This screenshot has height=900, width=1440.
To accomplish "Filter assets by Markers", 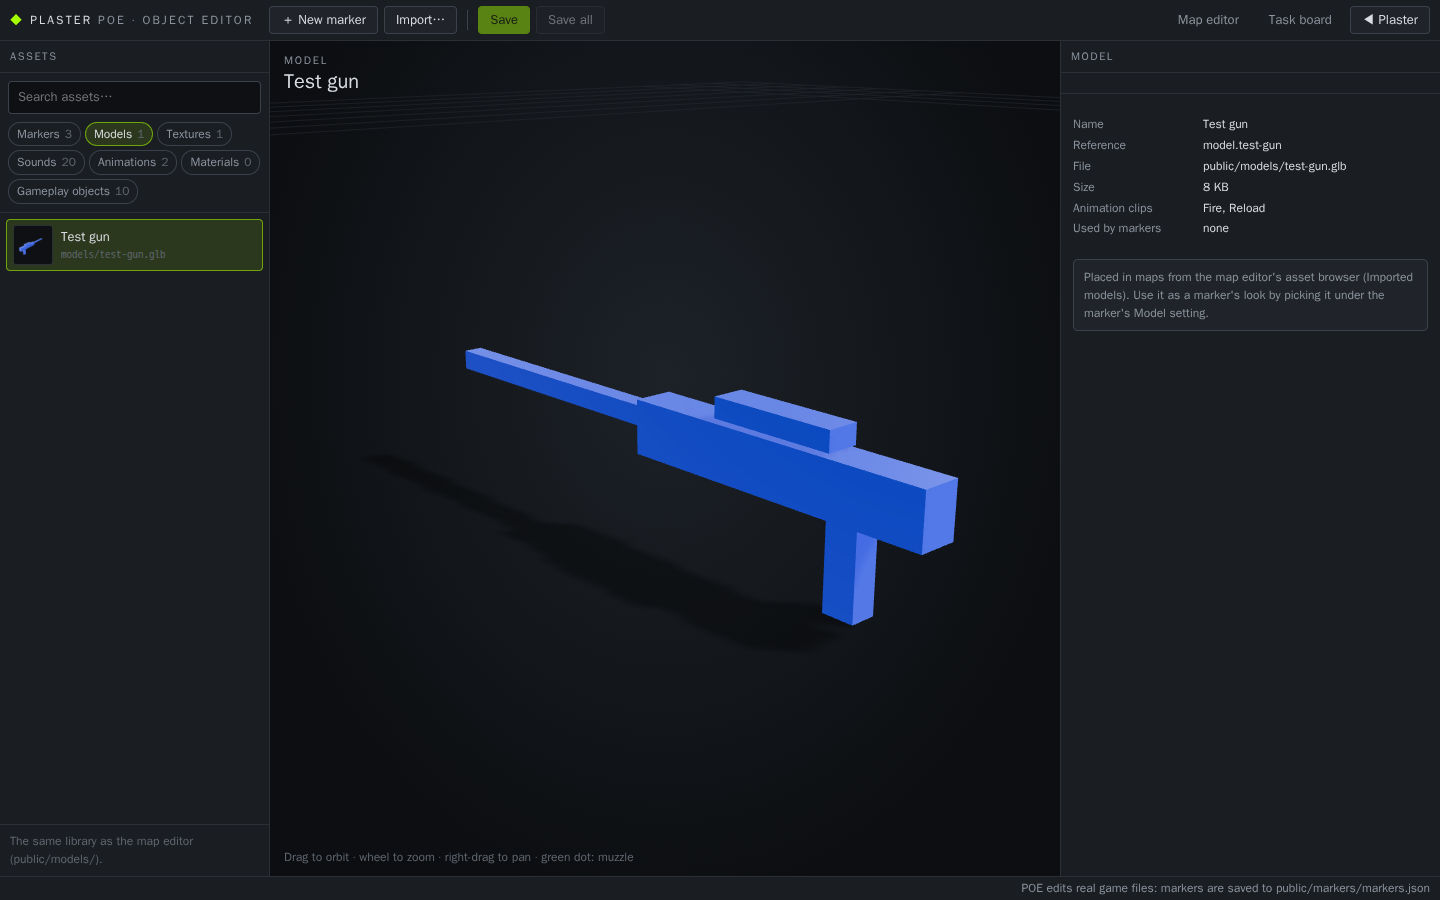I will (x=44, y=134).
